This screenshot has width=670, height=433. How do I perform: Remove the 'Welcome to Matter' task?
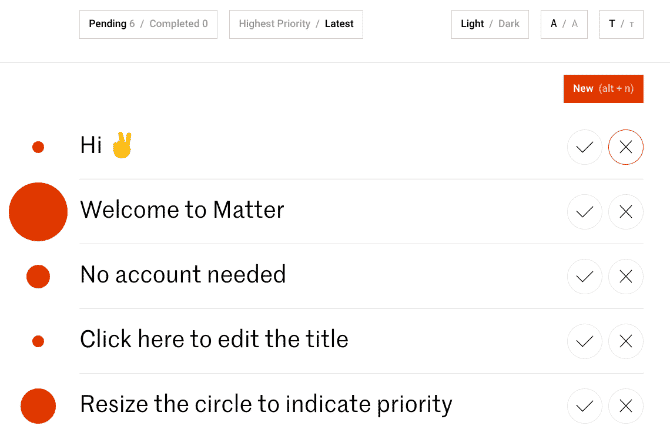[x=626, y=212]
